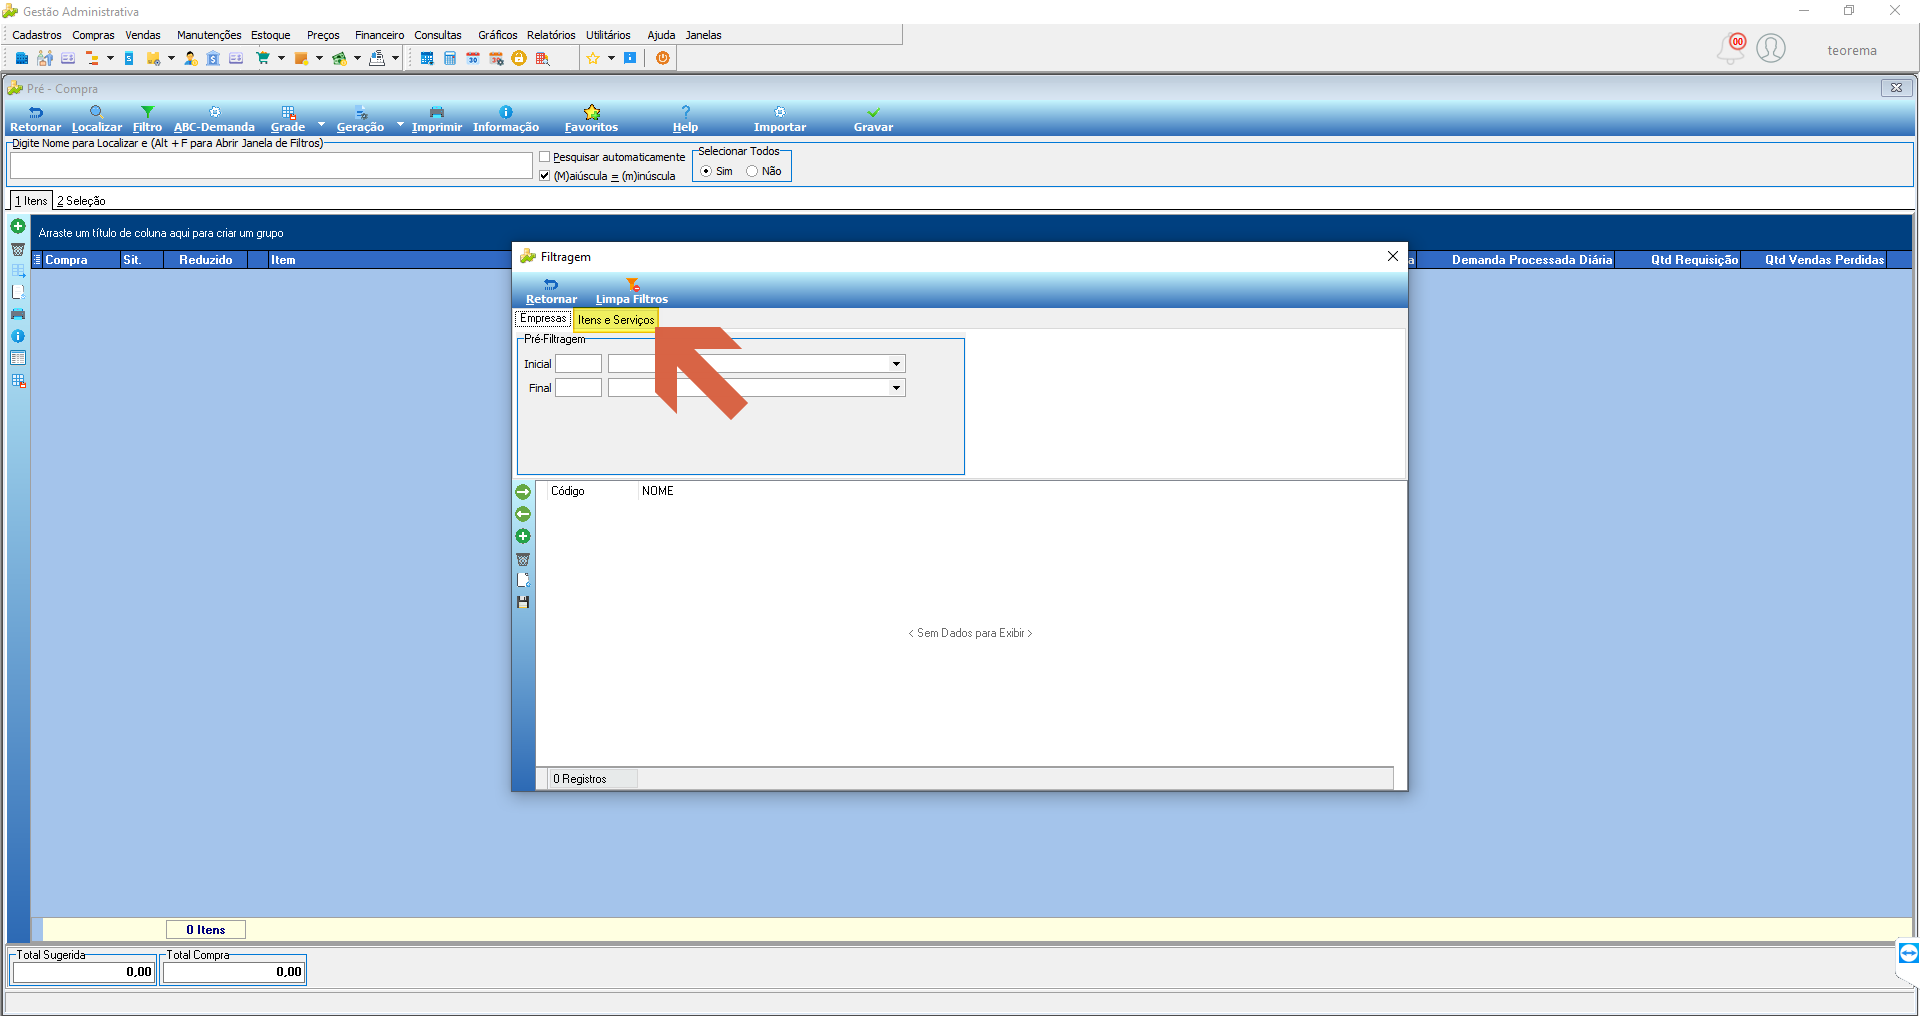Click the NOME column header in Filtragem
The height and width of the screenshot is (1016, 1920).
[x=658, y=491]
